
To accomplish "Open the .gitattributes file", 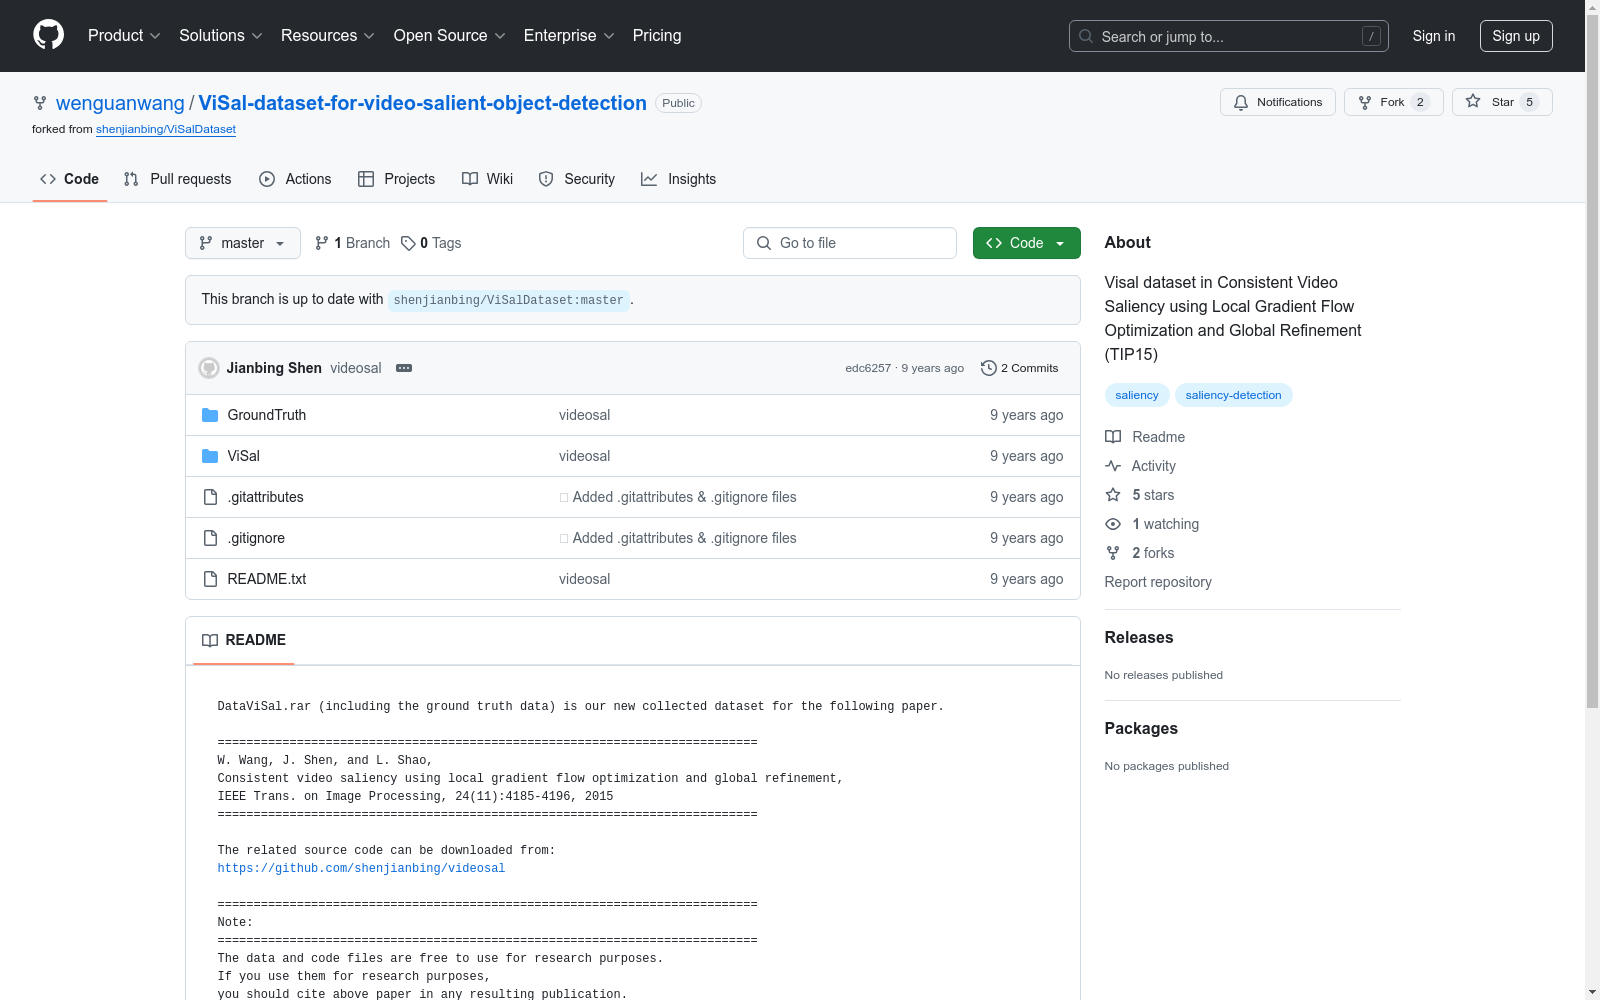I will (266, 497).
